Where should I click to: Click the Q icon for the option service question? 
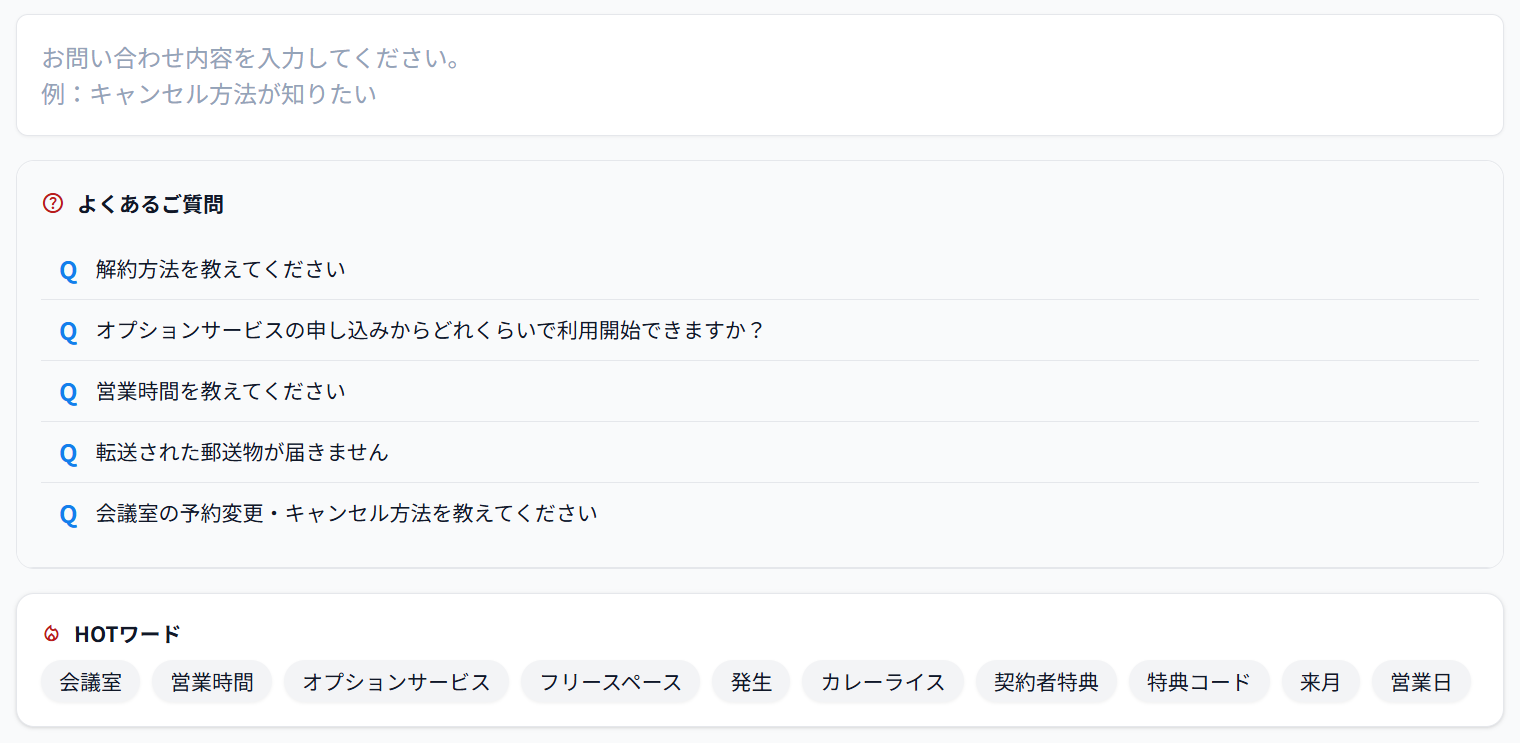tap(68, 331)
